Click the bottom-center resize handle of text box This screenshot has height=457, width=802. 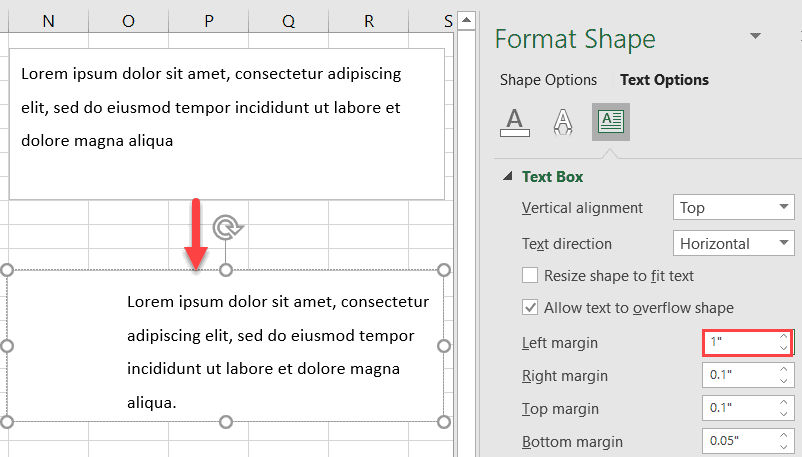click(226, 421)
